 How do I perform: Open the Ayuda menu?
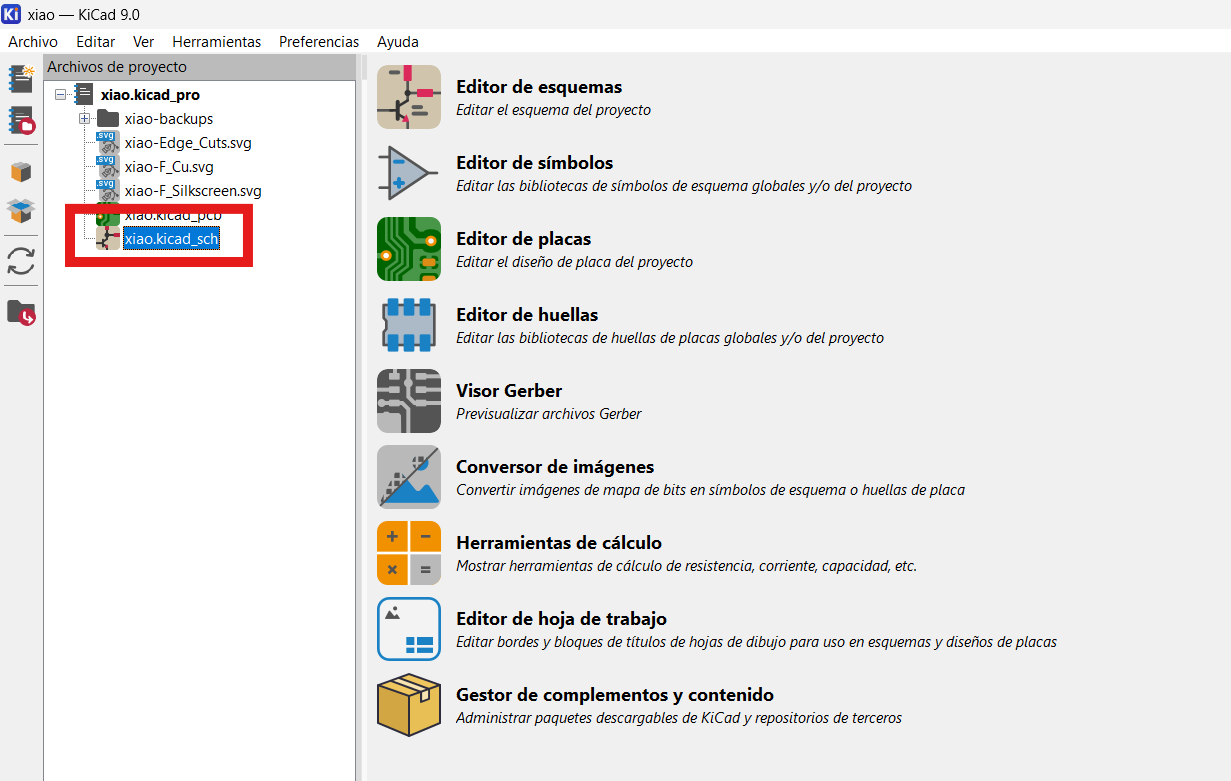point(398,42)
